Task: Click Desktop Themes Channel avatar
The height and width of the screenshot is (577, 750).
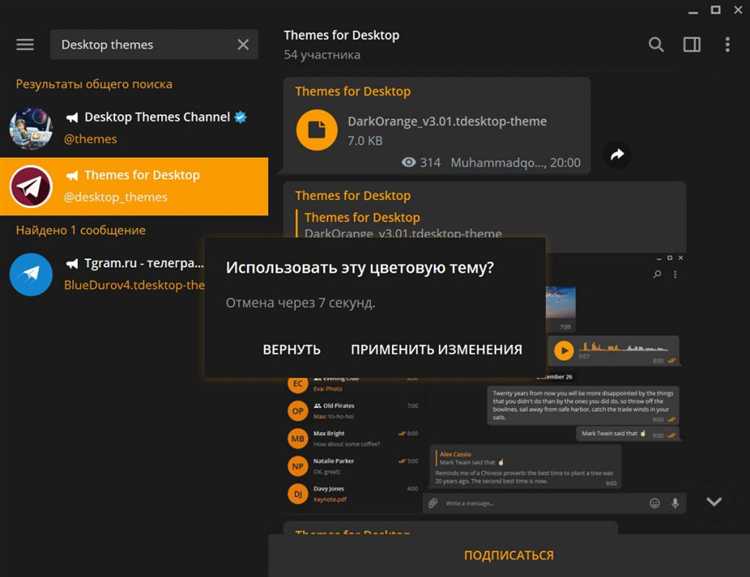Action: point(31,128)
